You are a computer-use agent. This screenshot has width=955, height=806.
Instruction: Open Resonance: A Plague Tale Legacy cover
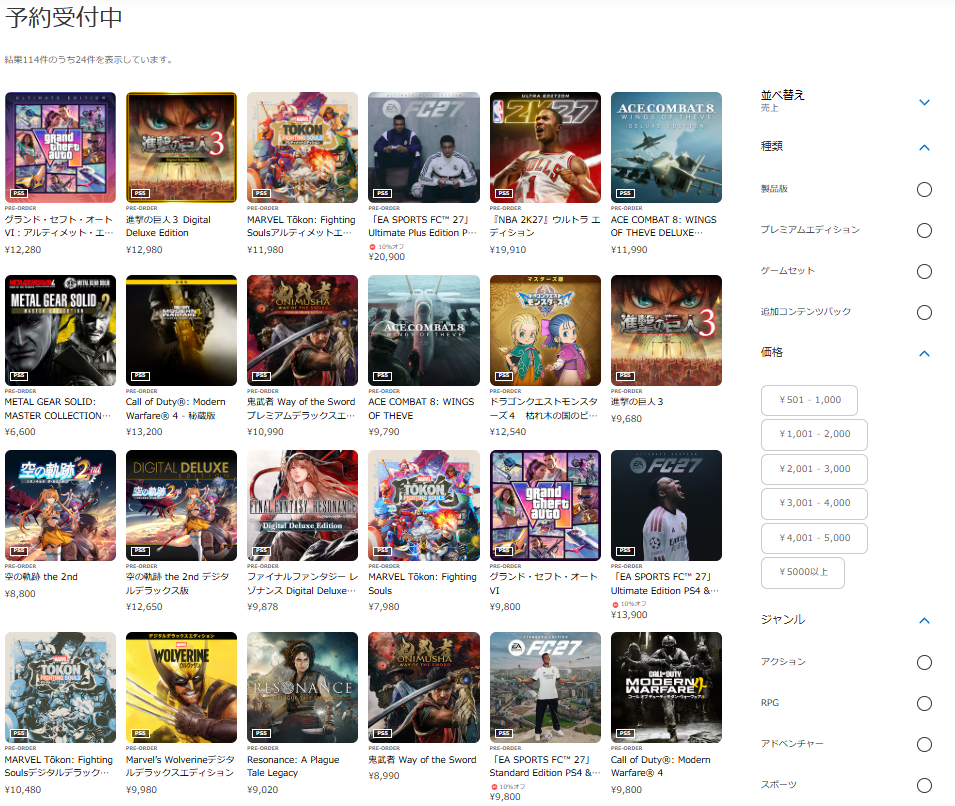tap(303, 687)
